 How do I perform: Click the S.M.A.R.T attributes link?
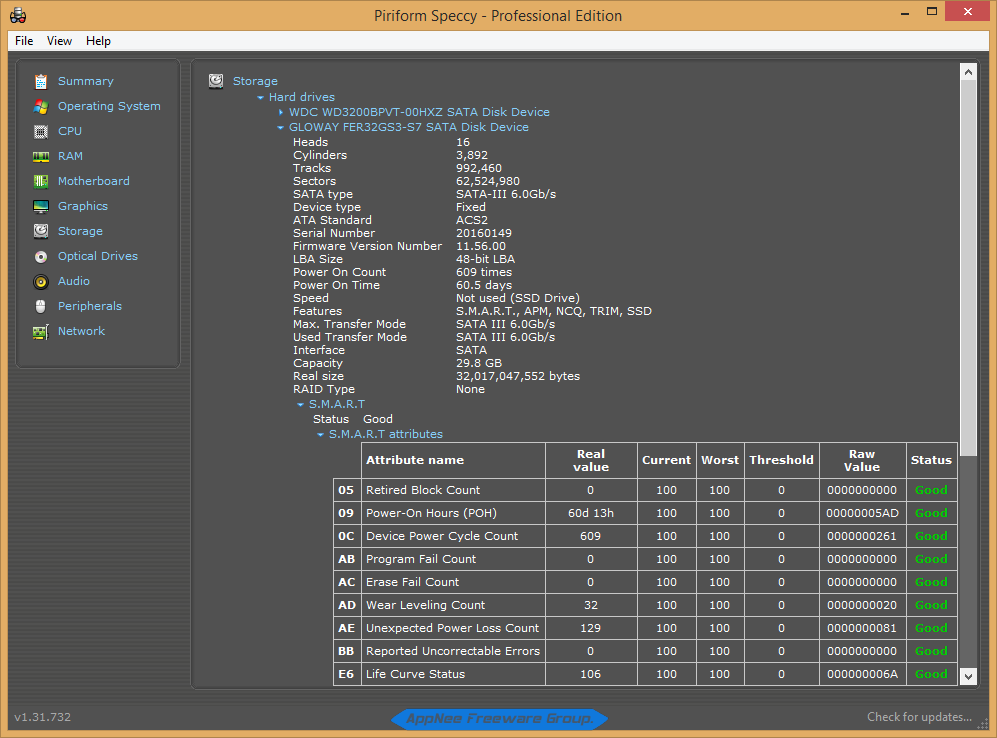(385, 434)
